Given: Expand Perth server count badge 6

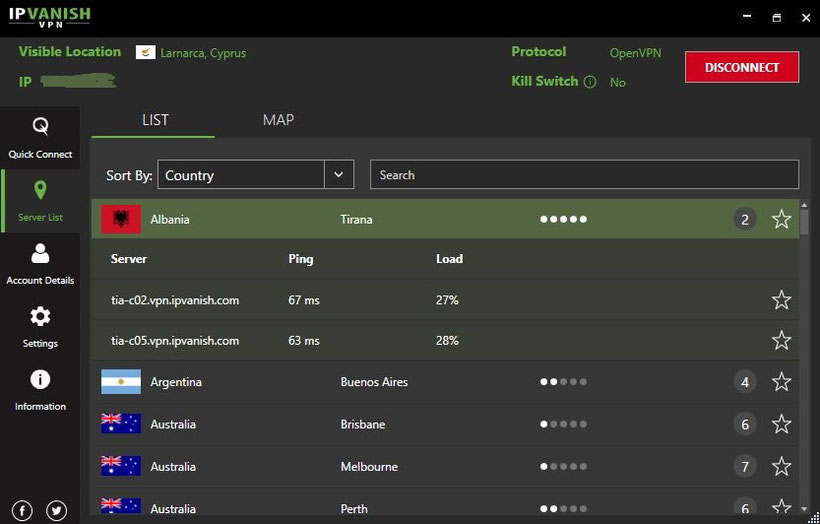Looking at the screenshot, I should click(745, 506).
